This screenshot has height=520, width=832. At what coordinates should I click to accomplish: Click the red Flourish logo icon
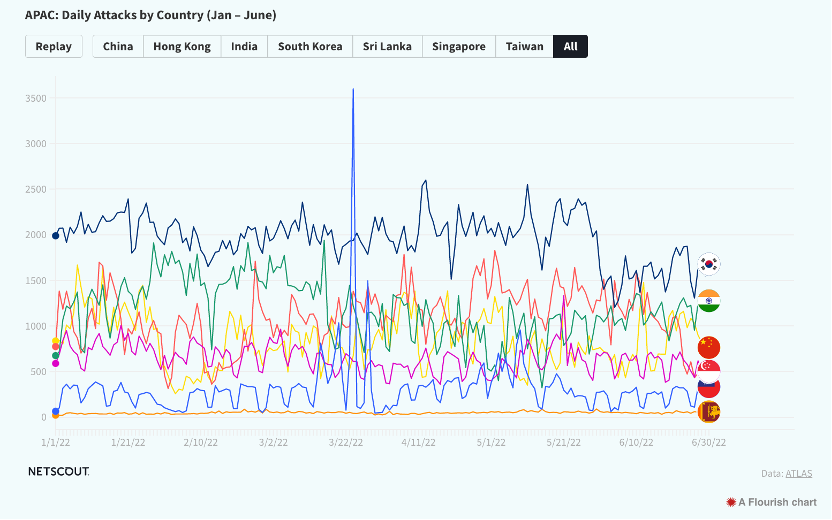731,502
